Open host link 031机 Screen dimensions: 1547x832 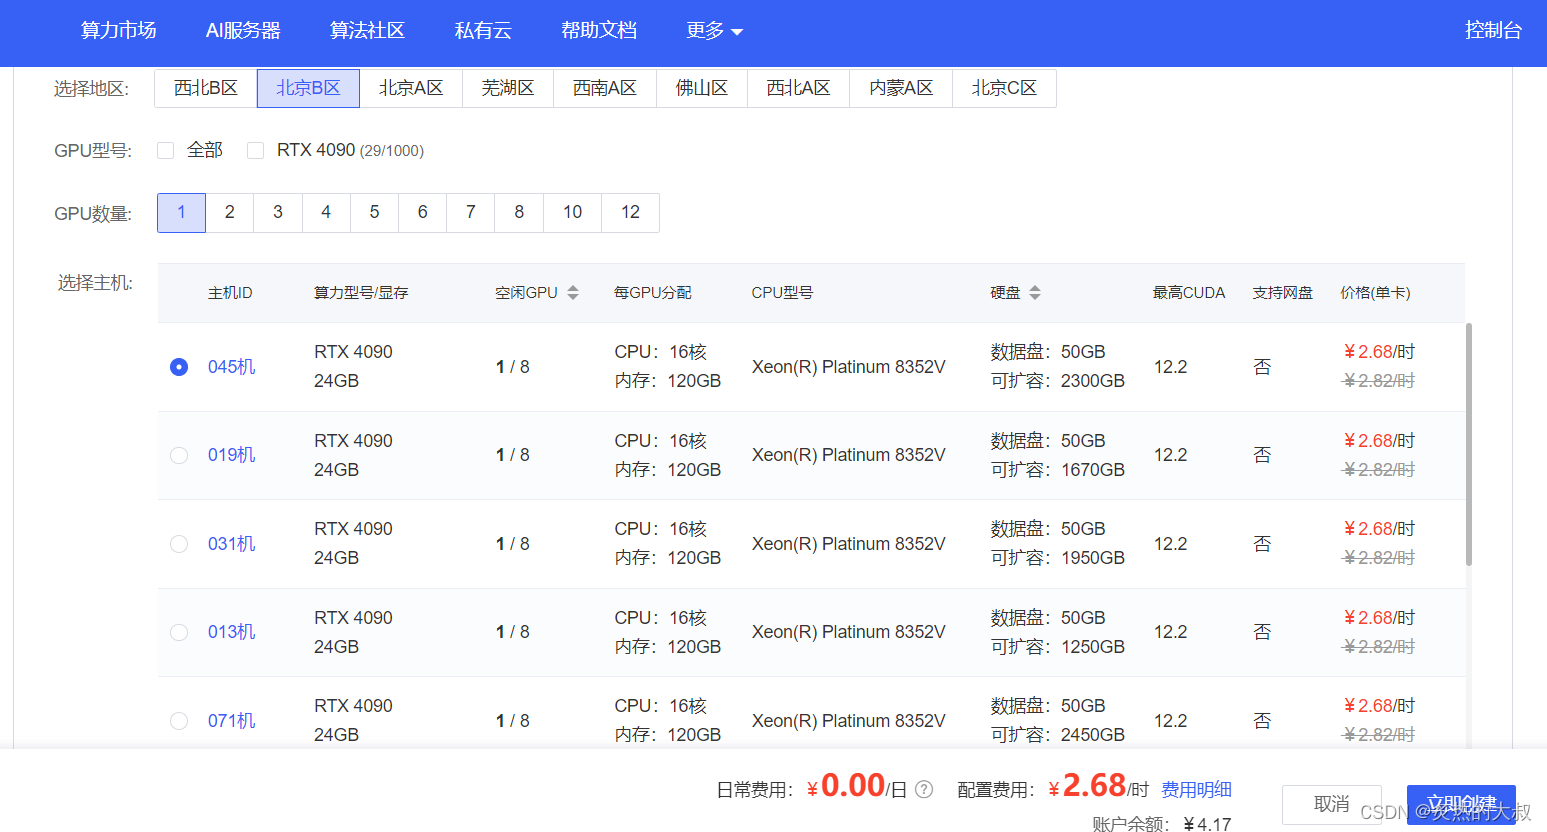point(232,544)
